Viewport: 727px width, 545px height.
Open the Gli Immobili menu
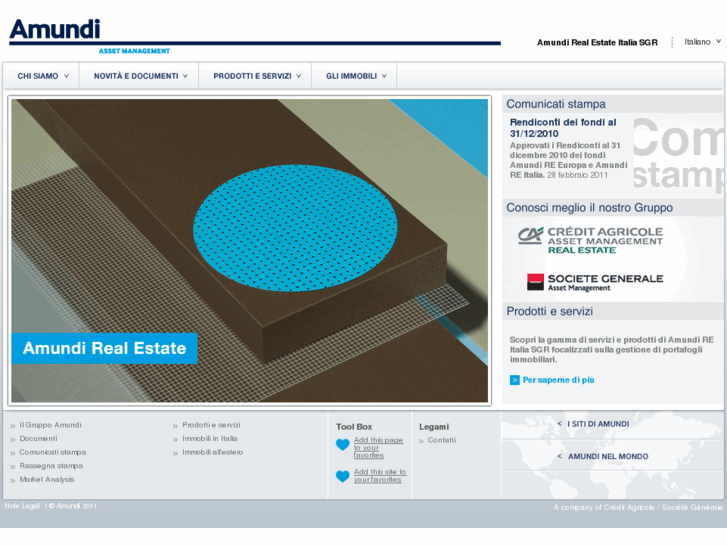coord(356,76)
